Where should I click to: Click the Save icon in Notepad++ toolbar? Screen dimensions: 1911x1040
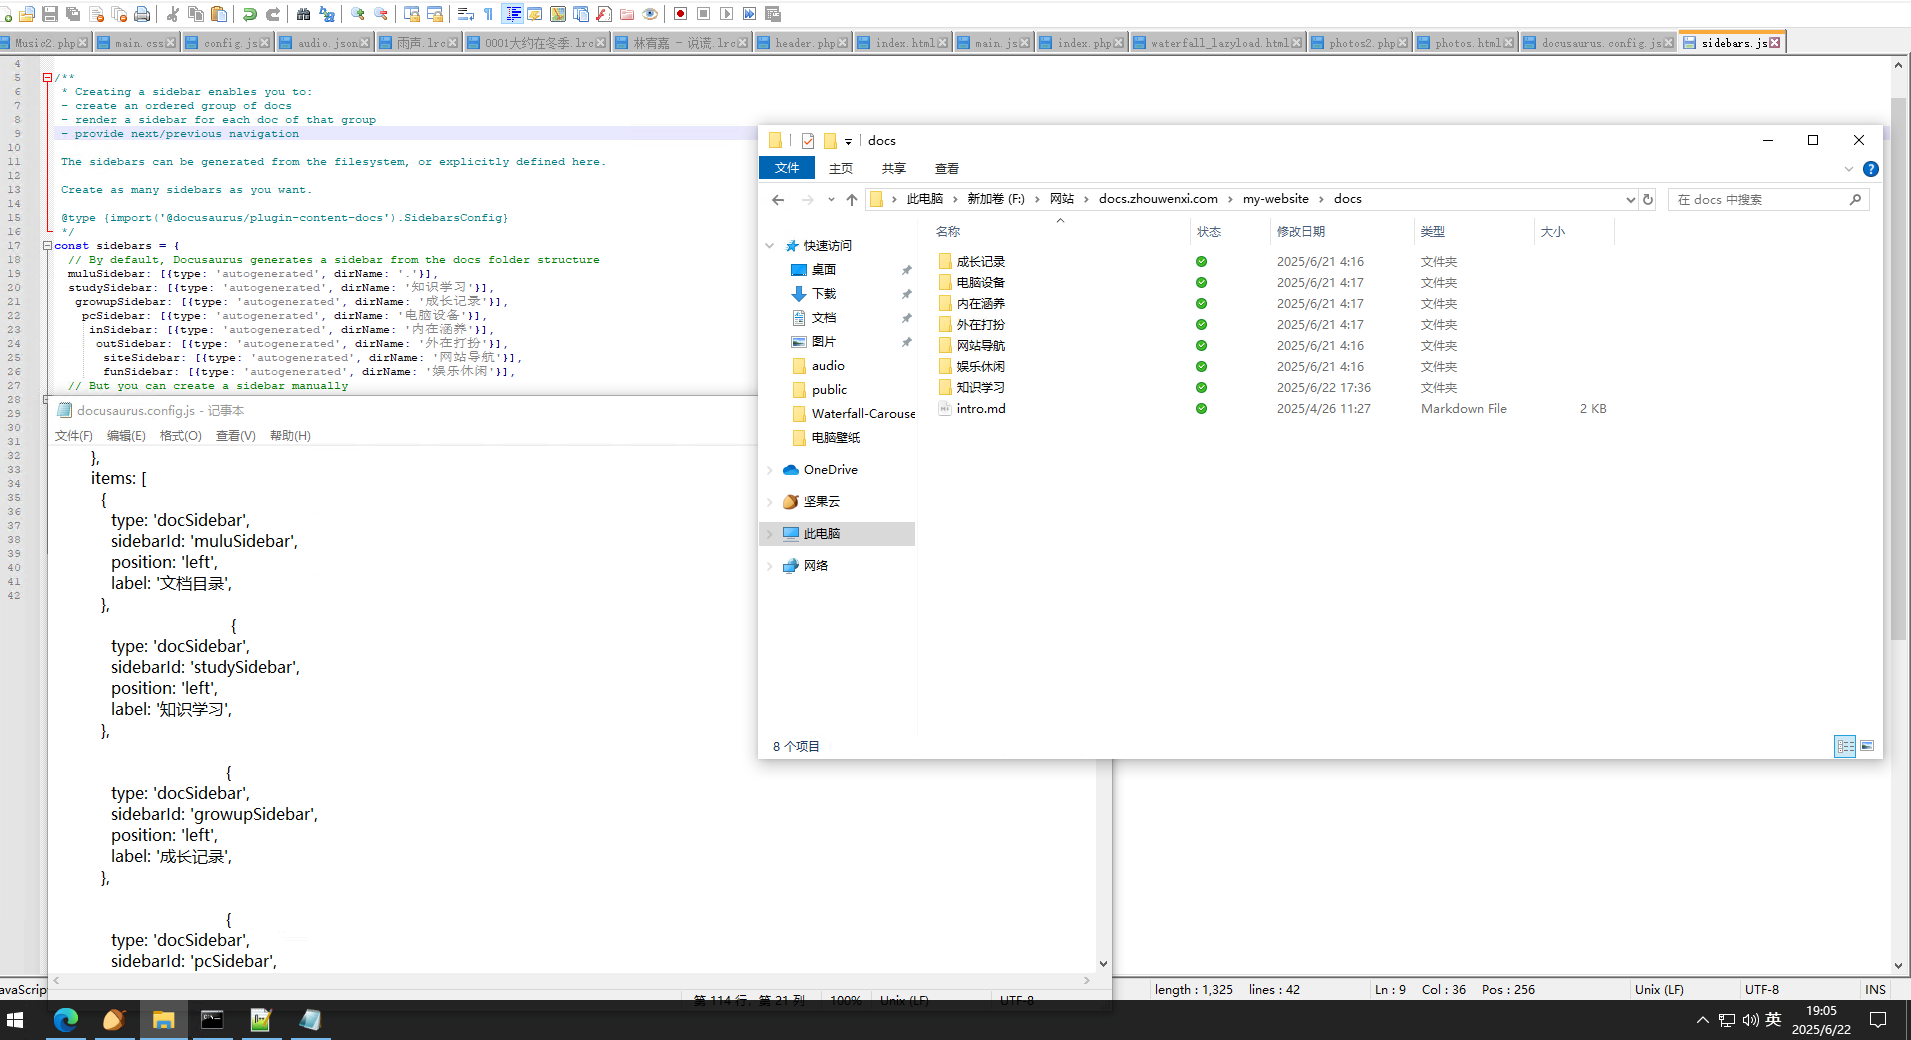point(50,14)
